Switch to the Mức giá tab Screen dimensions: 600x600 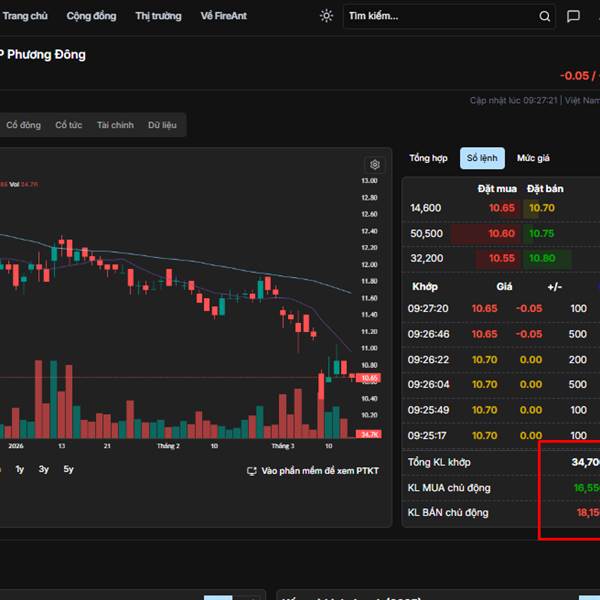coord(533,158)
